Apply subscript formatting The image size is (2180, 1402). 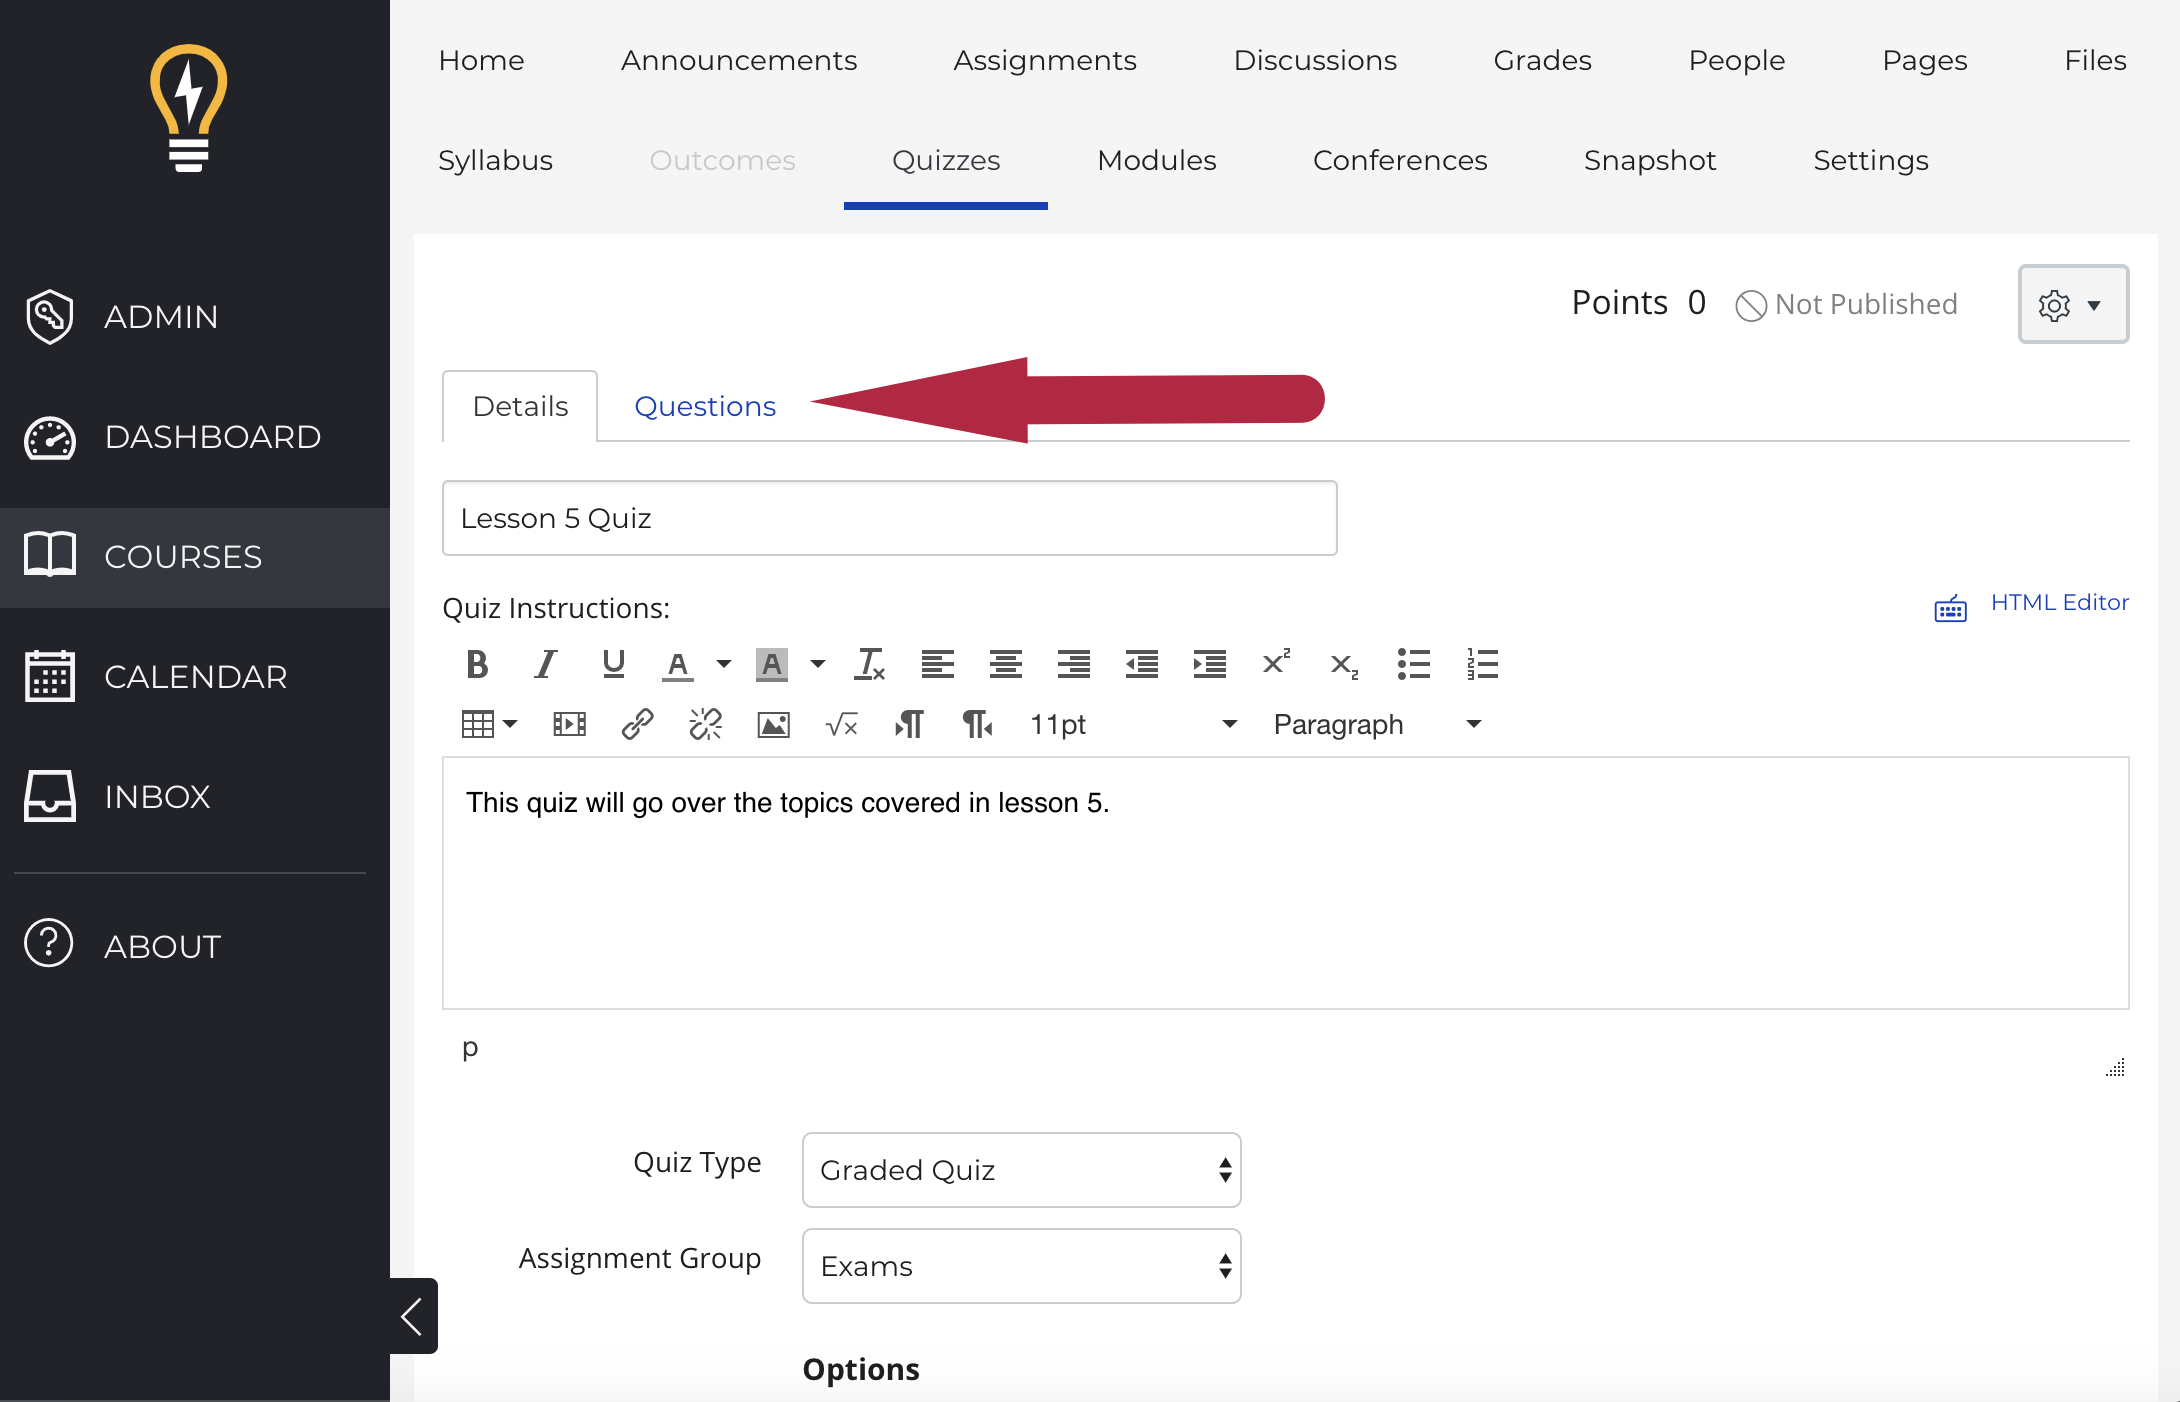point(1345,666)
